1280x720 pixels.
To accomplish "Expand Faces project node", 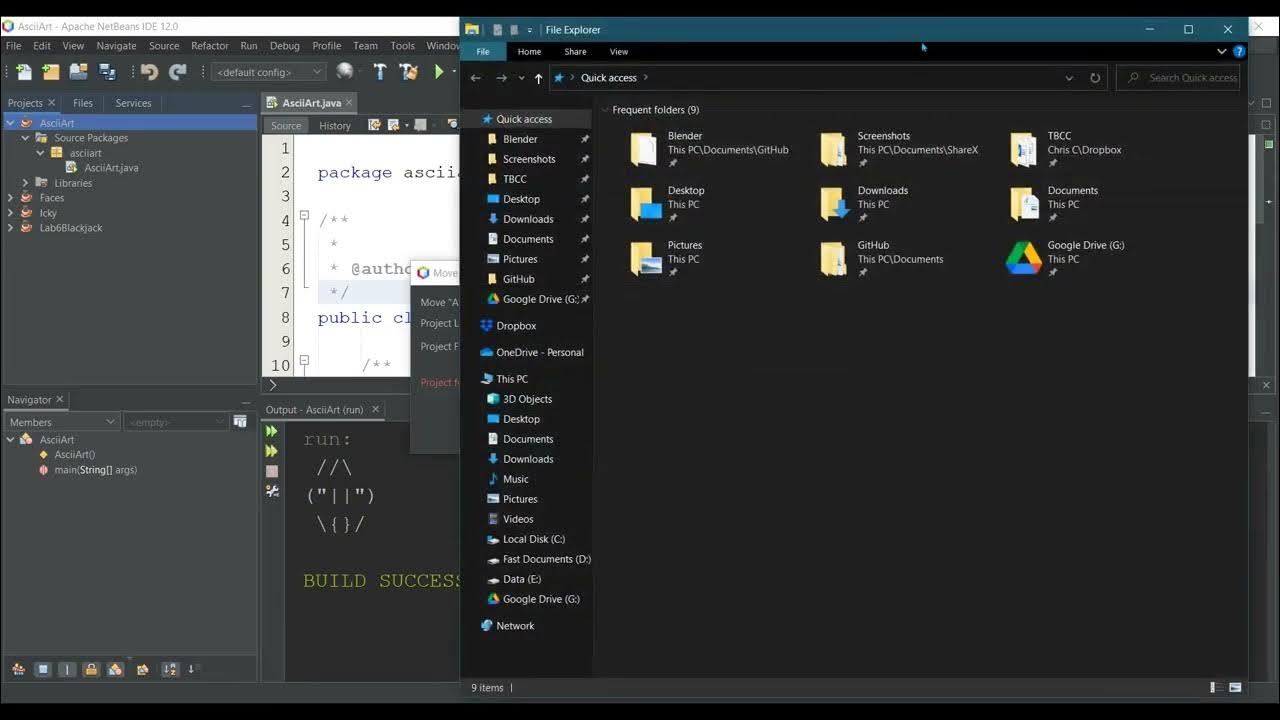I will 11,198.
